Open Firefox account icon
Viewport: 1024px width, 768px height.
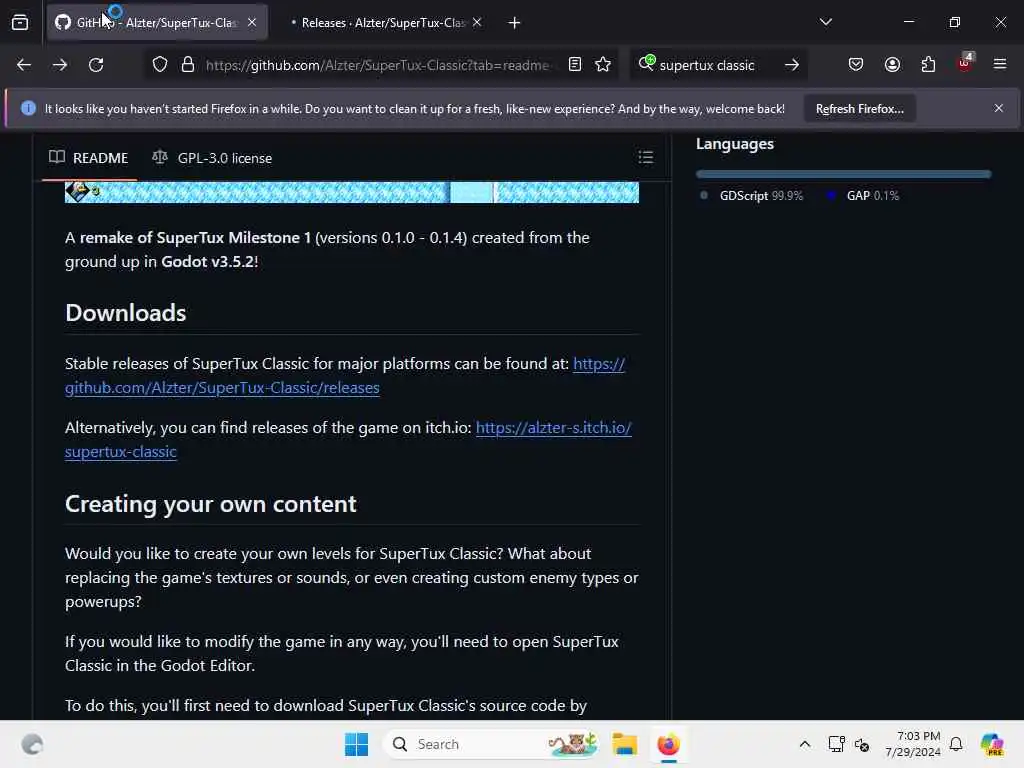tap(892, 65)
